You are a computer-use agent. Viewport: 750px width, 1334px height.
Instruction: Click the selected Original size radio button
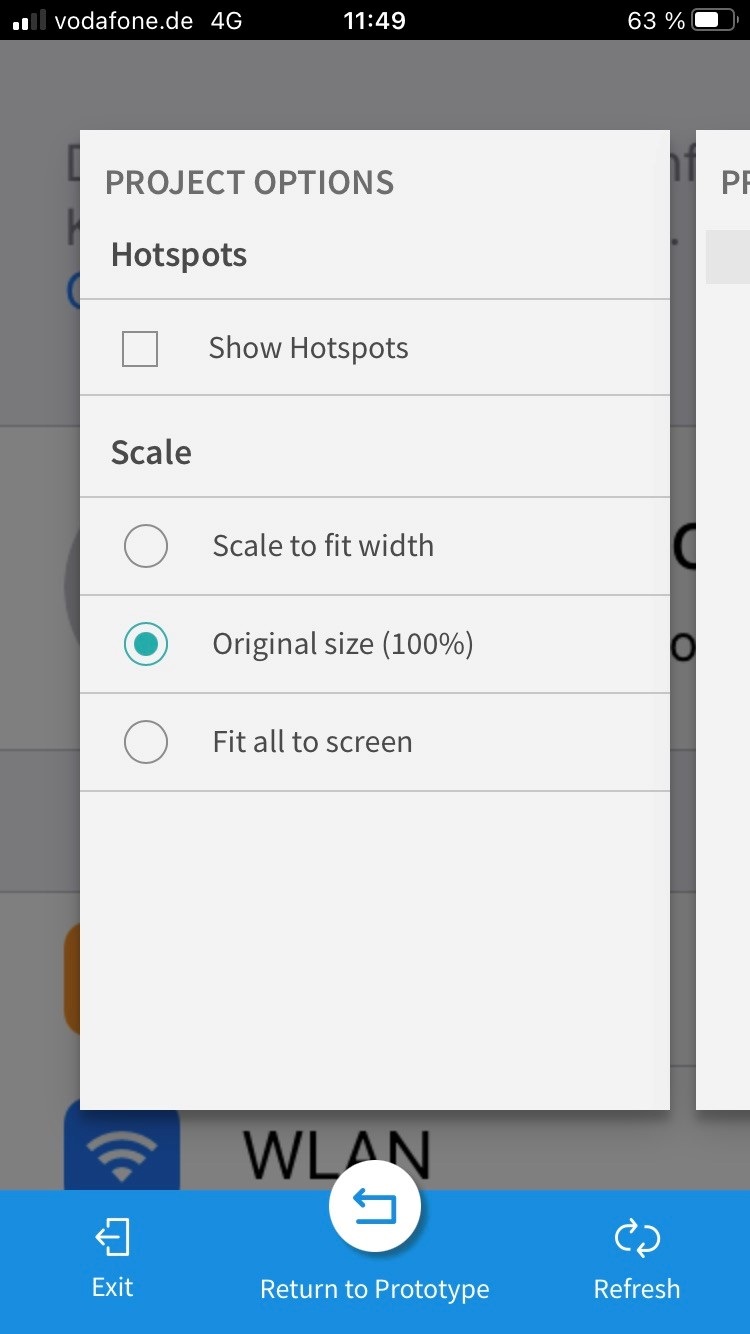(146, 644)
